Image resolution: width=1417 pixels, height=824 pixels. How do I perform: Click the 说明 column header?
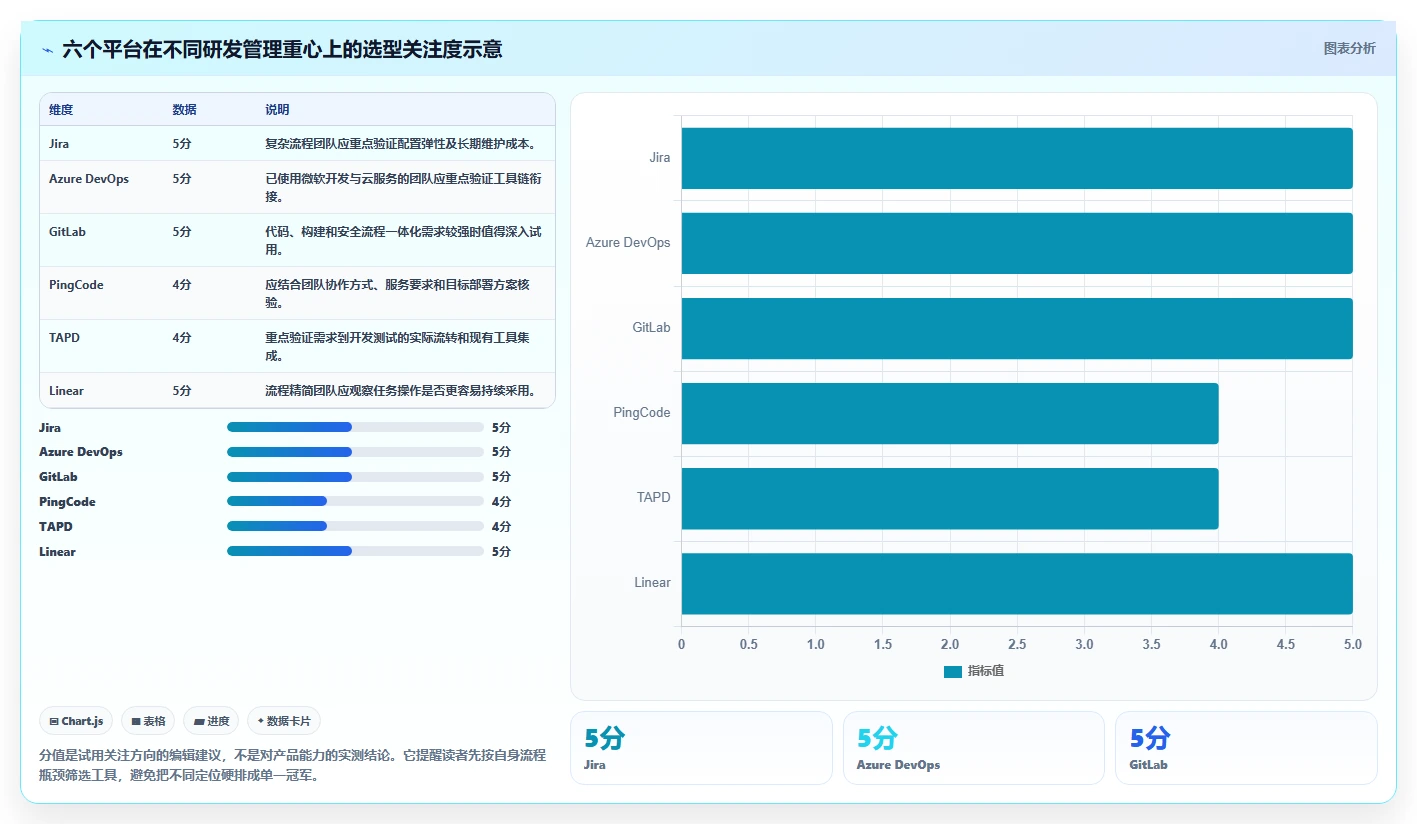(277, 110)
